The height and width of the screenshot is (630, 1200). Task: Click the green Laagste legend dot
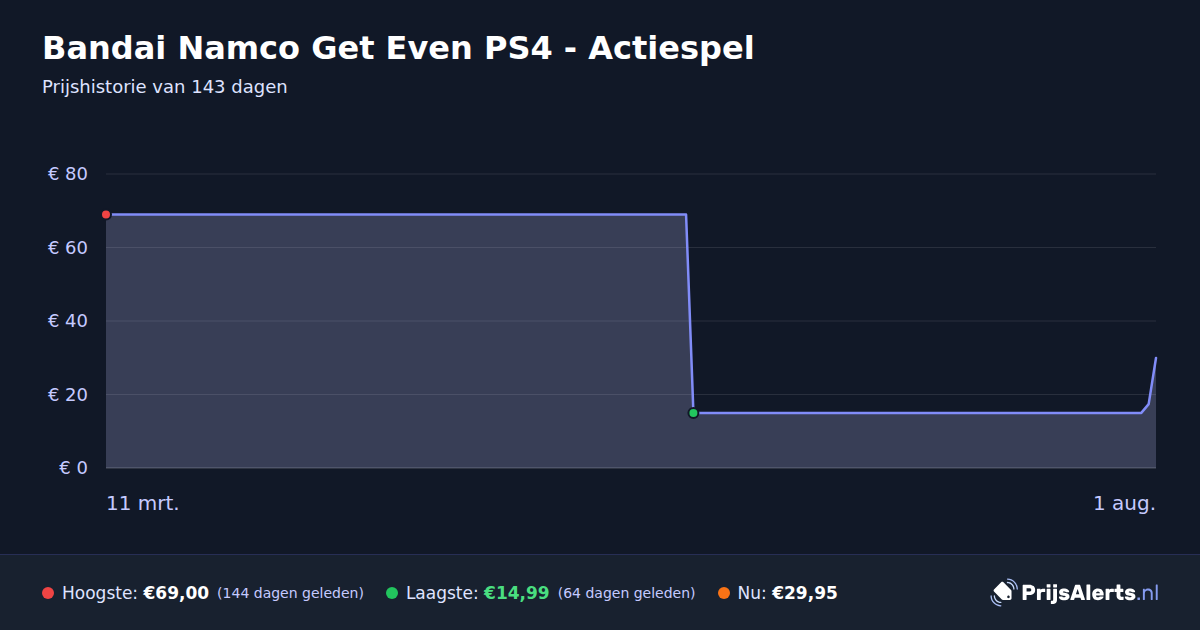pos(392,593)
